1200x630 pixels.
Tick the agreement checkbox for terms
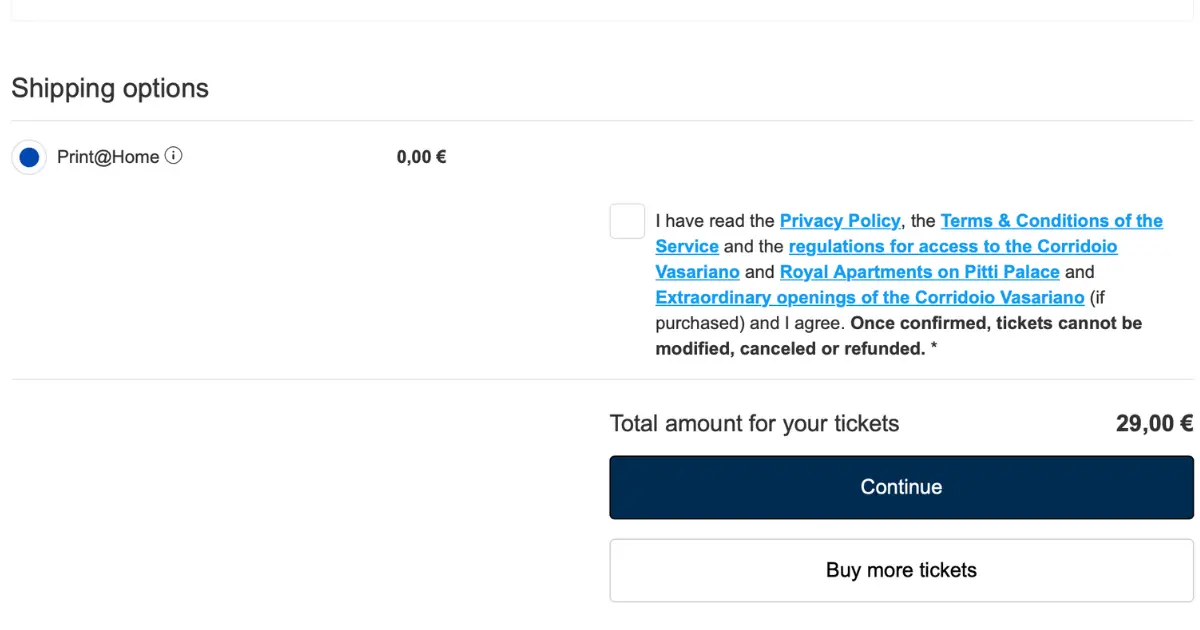pyautogui.click(x=627, y=221)
